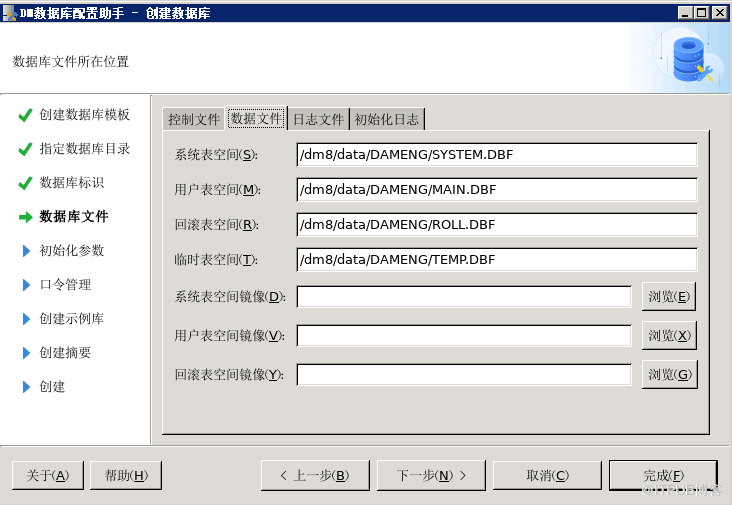
Task: Cancel the wizard with 取消(C)
Action: point(547,476)
